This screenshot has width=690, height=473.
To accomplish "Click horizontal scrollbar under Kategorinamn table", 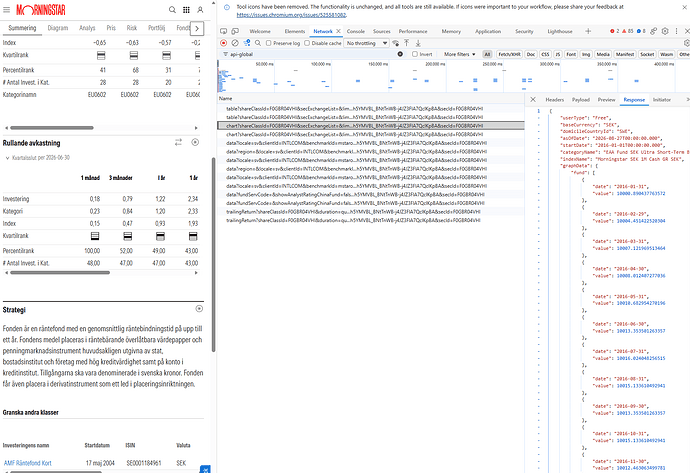I will pos(52,128).
